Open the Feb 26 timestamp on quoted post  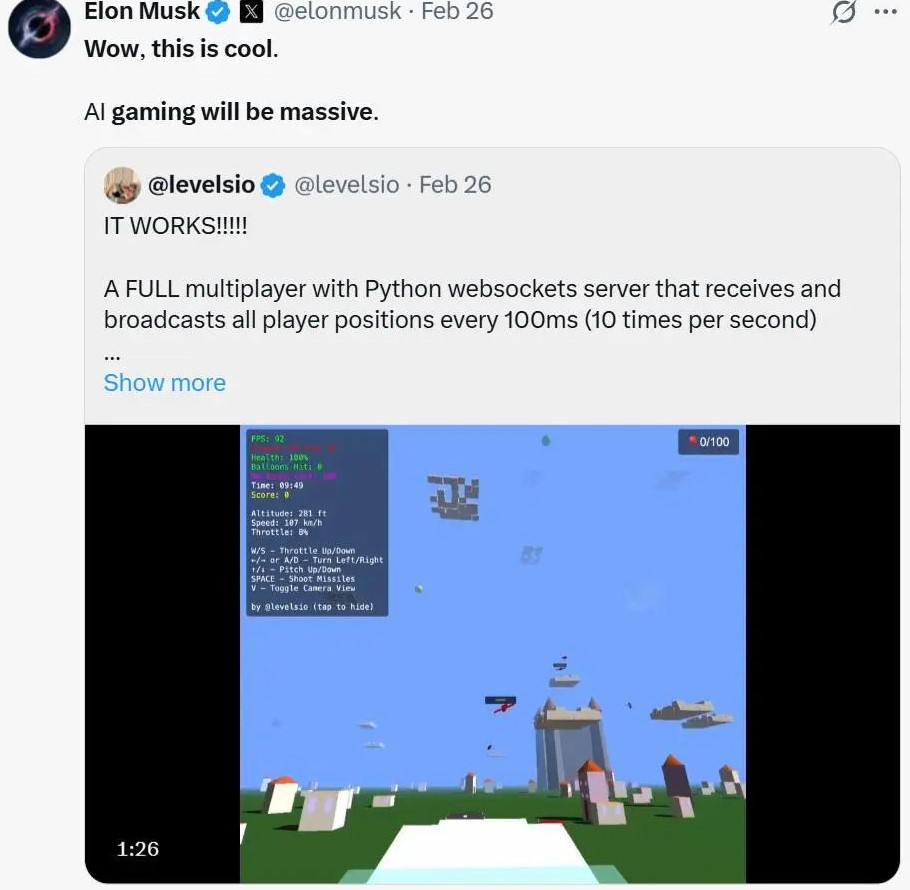455,185
